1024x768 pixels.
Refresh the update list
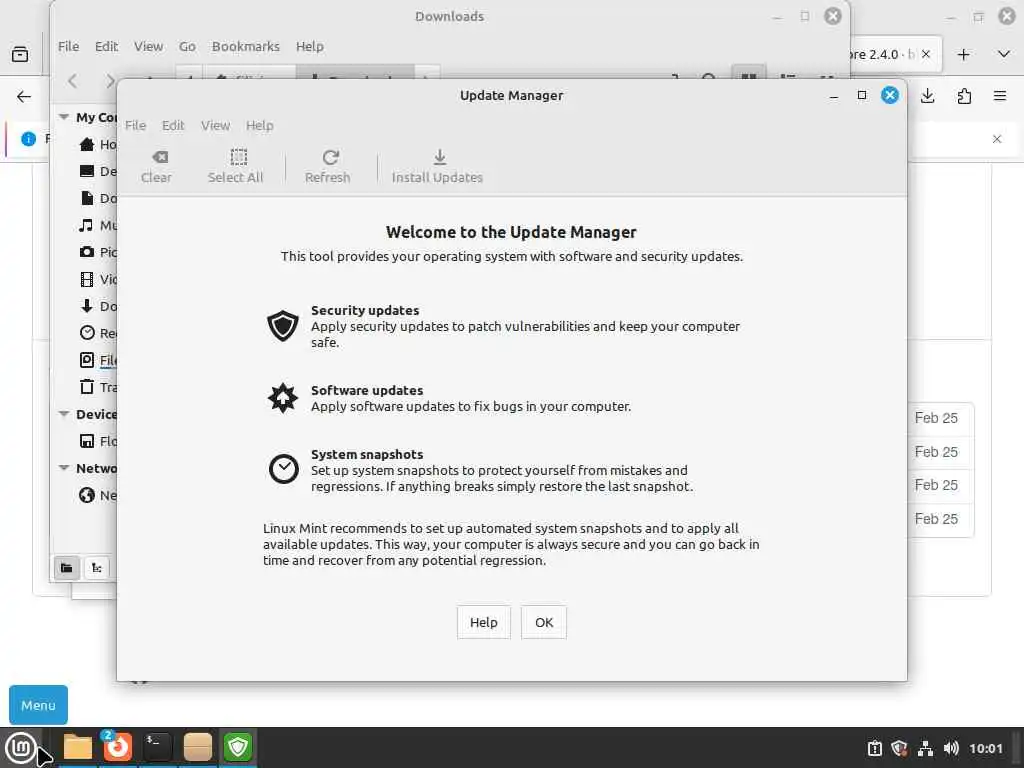point(327,167)
